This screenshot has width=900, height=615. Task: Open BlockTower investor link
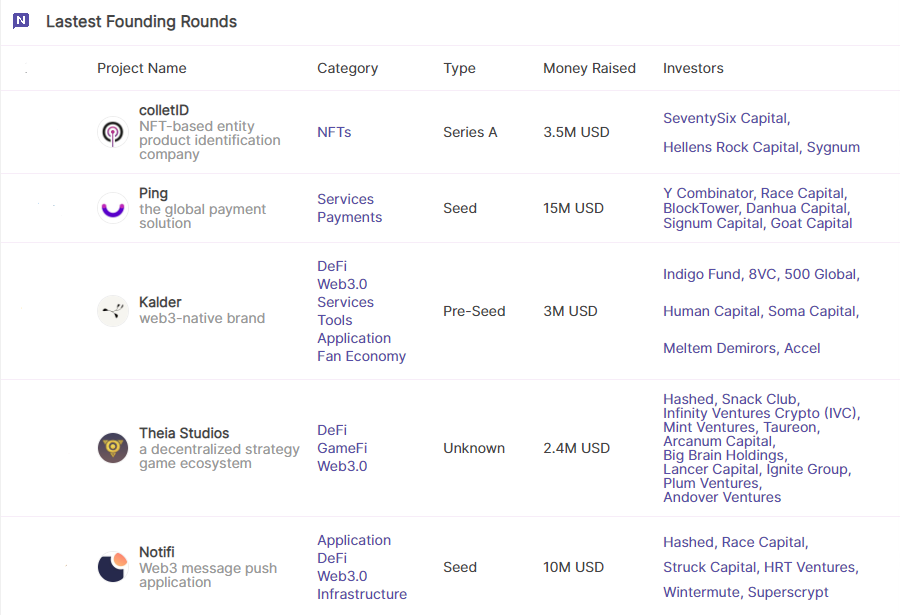tap(703, 208)
